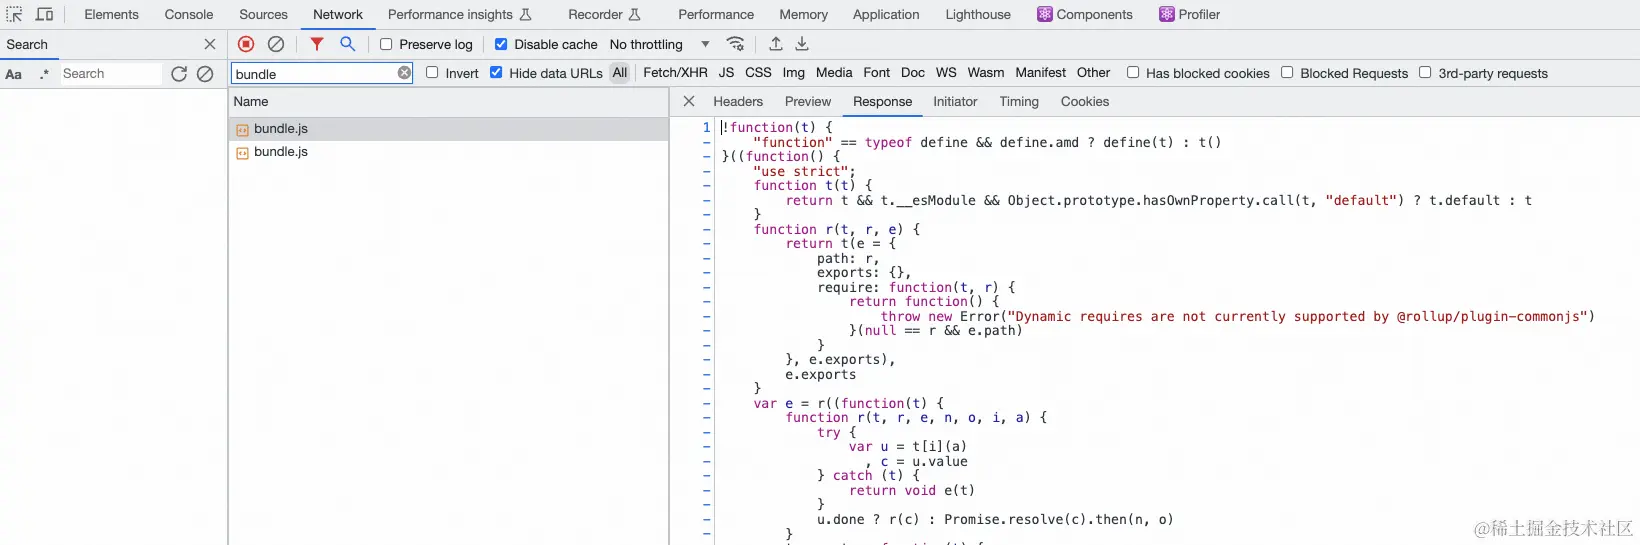The image size is (1640, 545).
Task: Sort by the Name column header
Action: [x=448, y=101]
